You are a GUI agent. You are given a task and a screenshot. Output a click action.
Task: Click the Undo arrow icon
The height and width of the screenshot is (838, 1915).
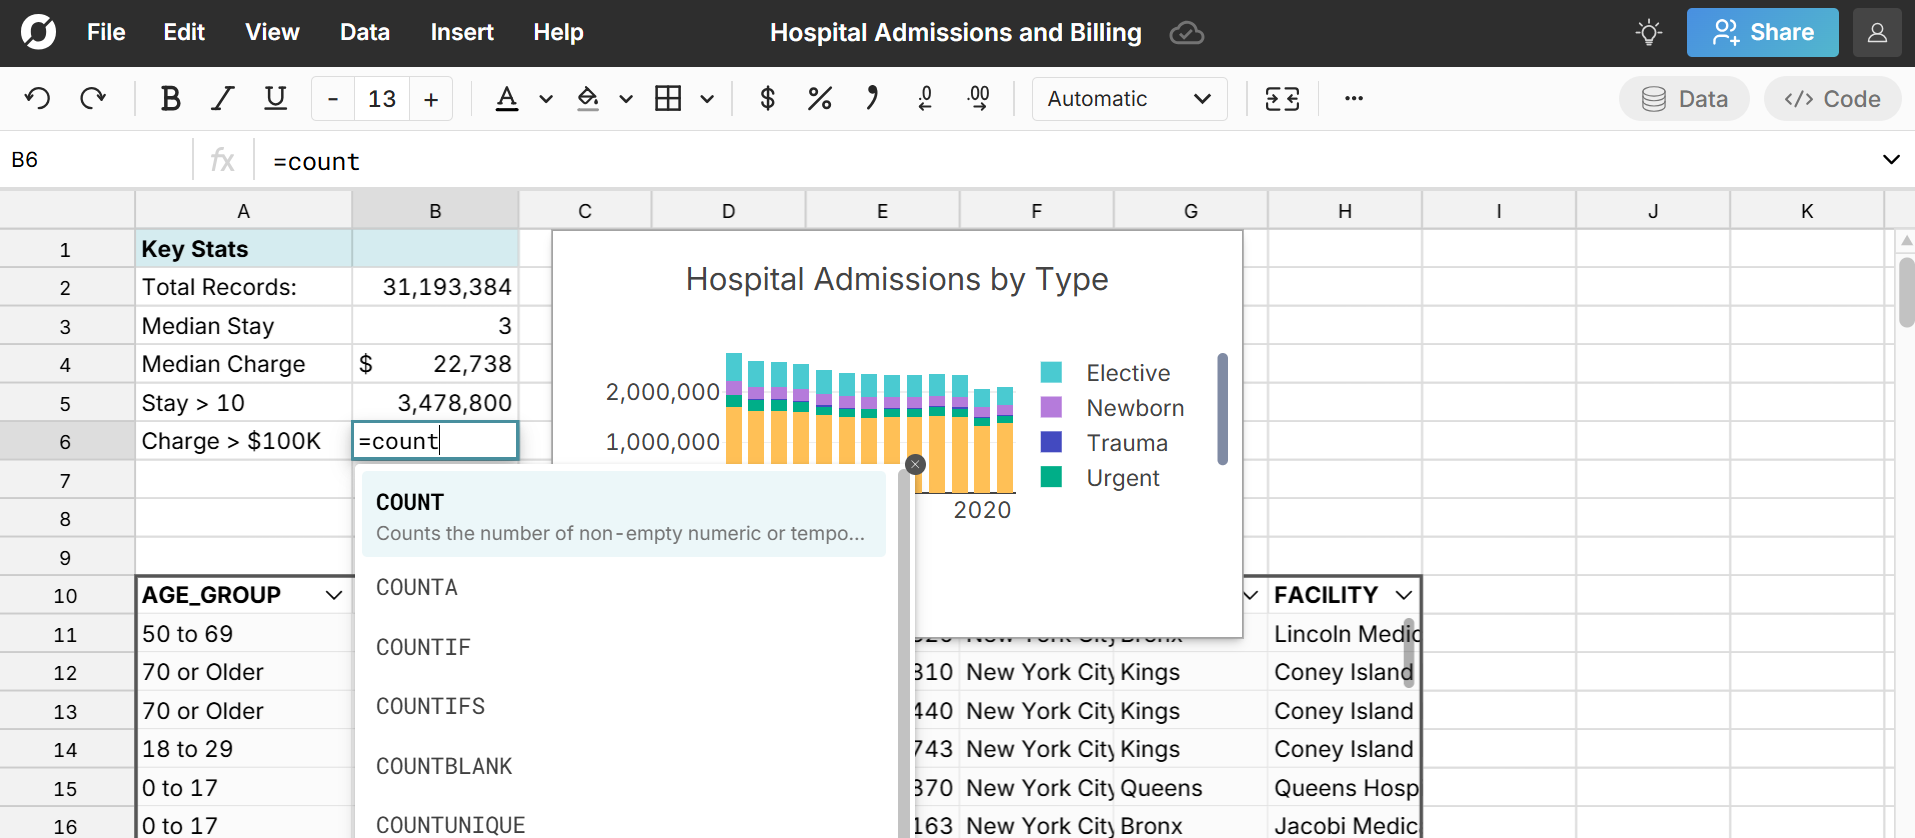[38, 98]
